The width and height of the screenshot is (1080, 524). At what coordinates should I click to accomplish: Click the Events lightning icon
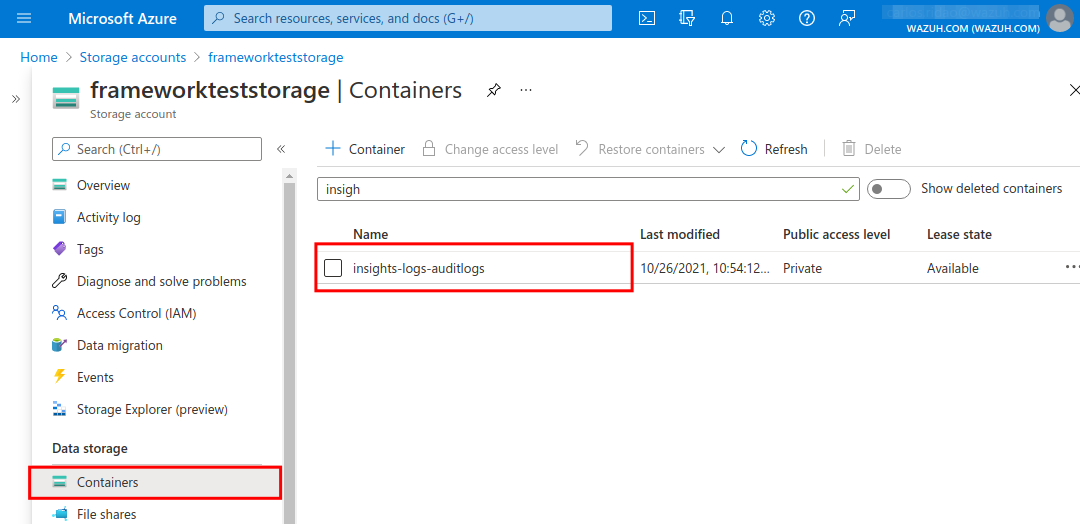click(x=60, y=377)
